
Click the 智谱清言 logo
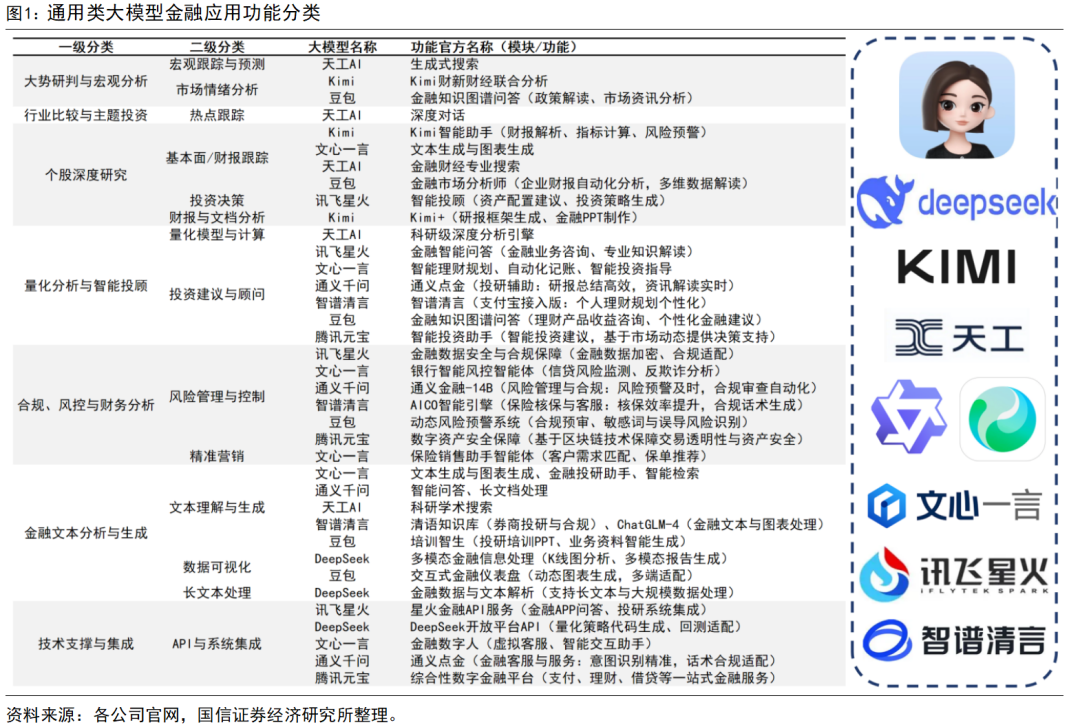pos(955,640)
